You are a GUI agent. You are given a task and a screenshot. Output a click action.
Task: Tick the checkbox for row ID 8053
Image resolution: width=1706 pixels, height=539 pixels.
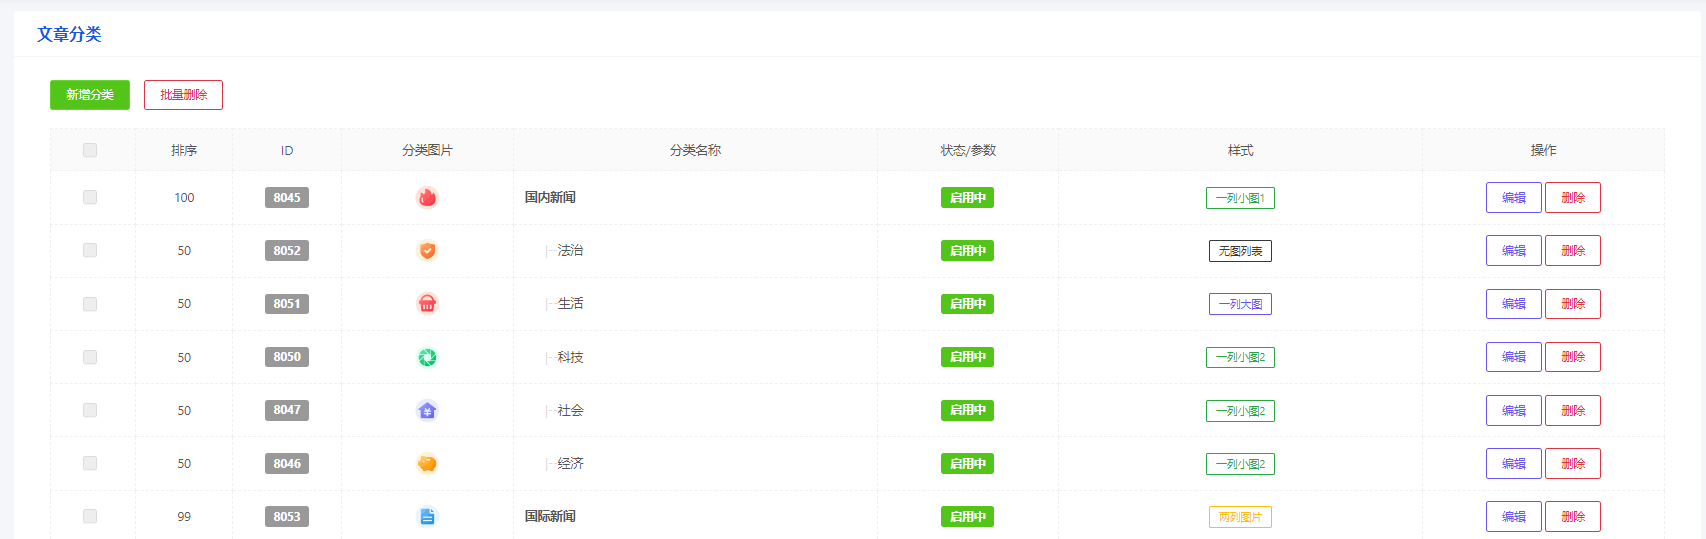coord(90,517)
